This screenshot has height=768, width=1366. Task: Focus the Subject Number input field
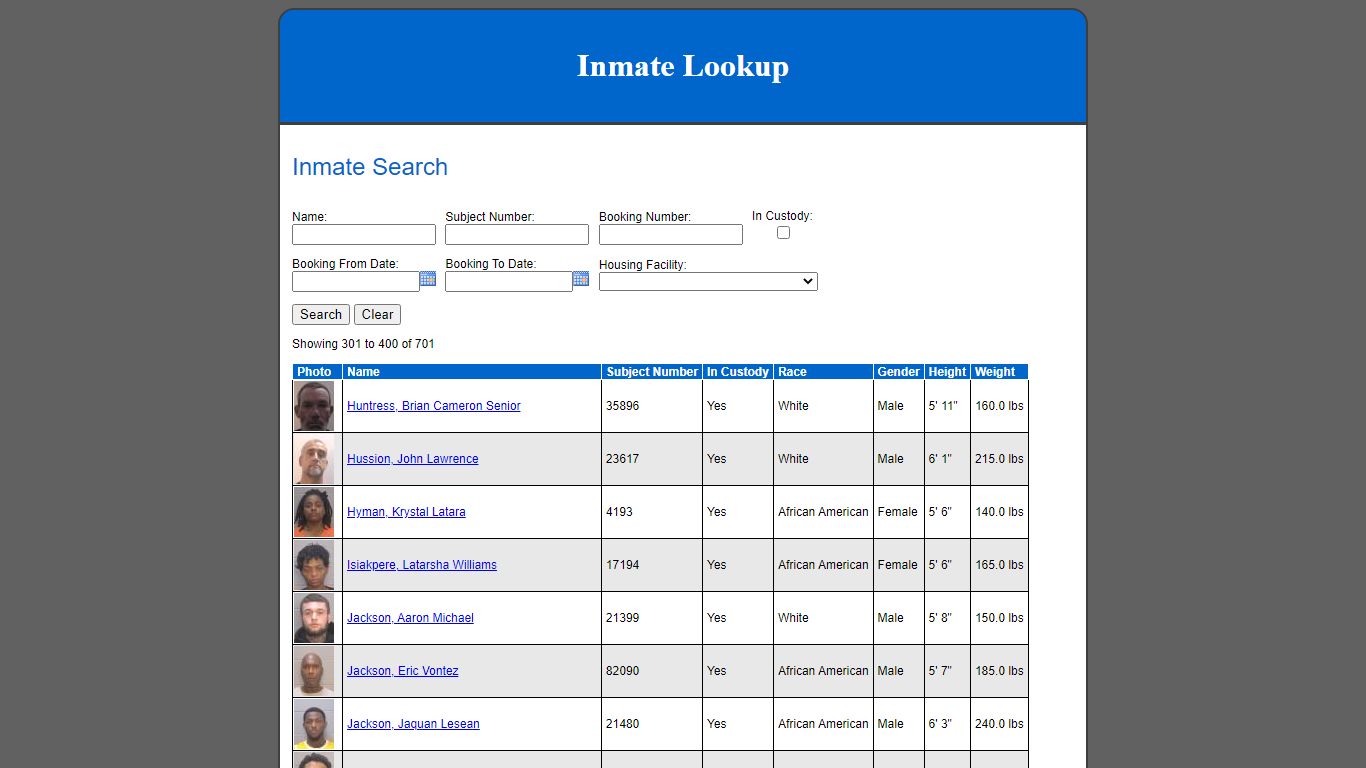point(517,234)
